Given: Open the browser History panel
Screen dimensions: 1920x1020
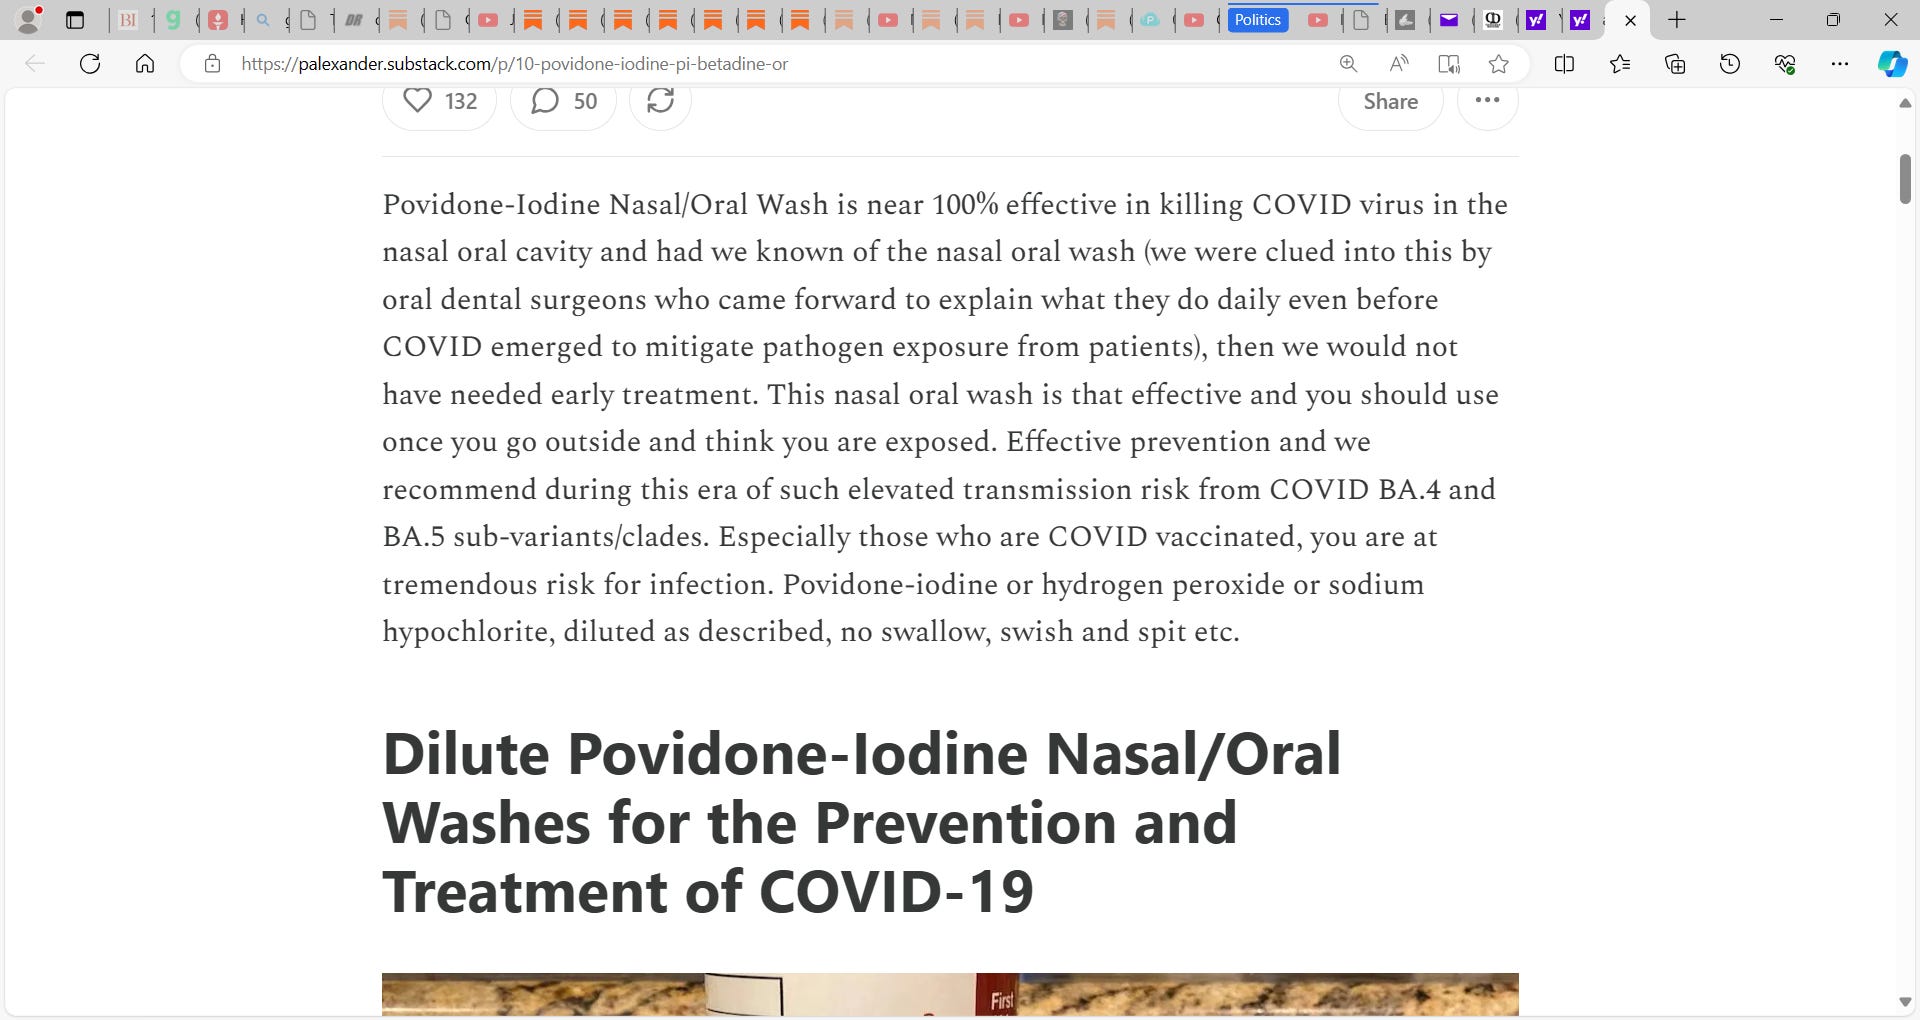Looking at the screenshot, I should click(x=1730, y=64).
